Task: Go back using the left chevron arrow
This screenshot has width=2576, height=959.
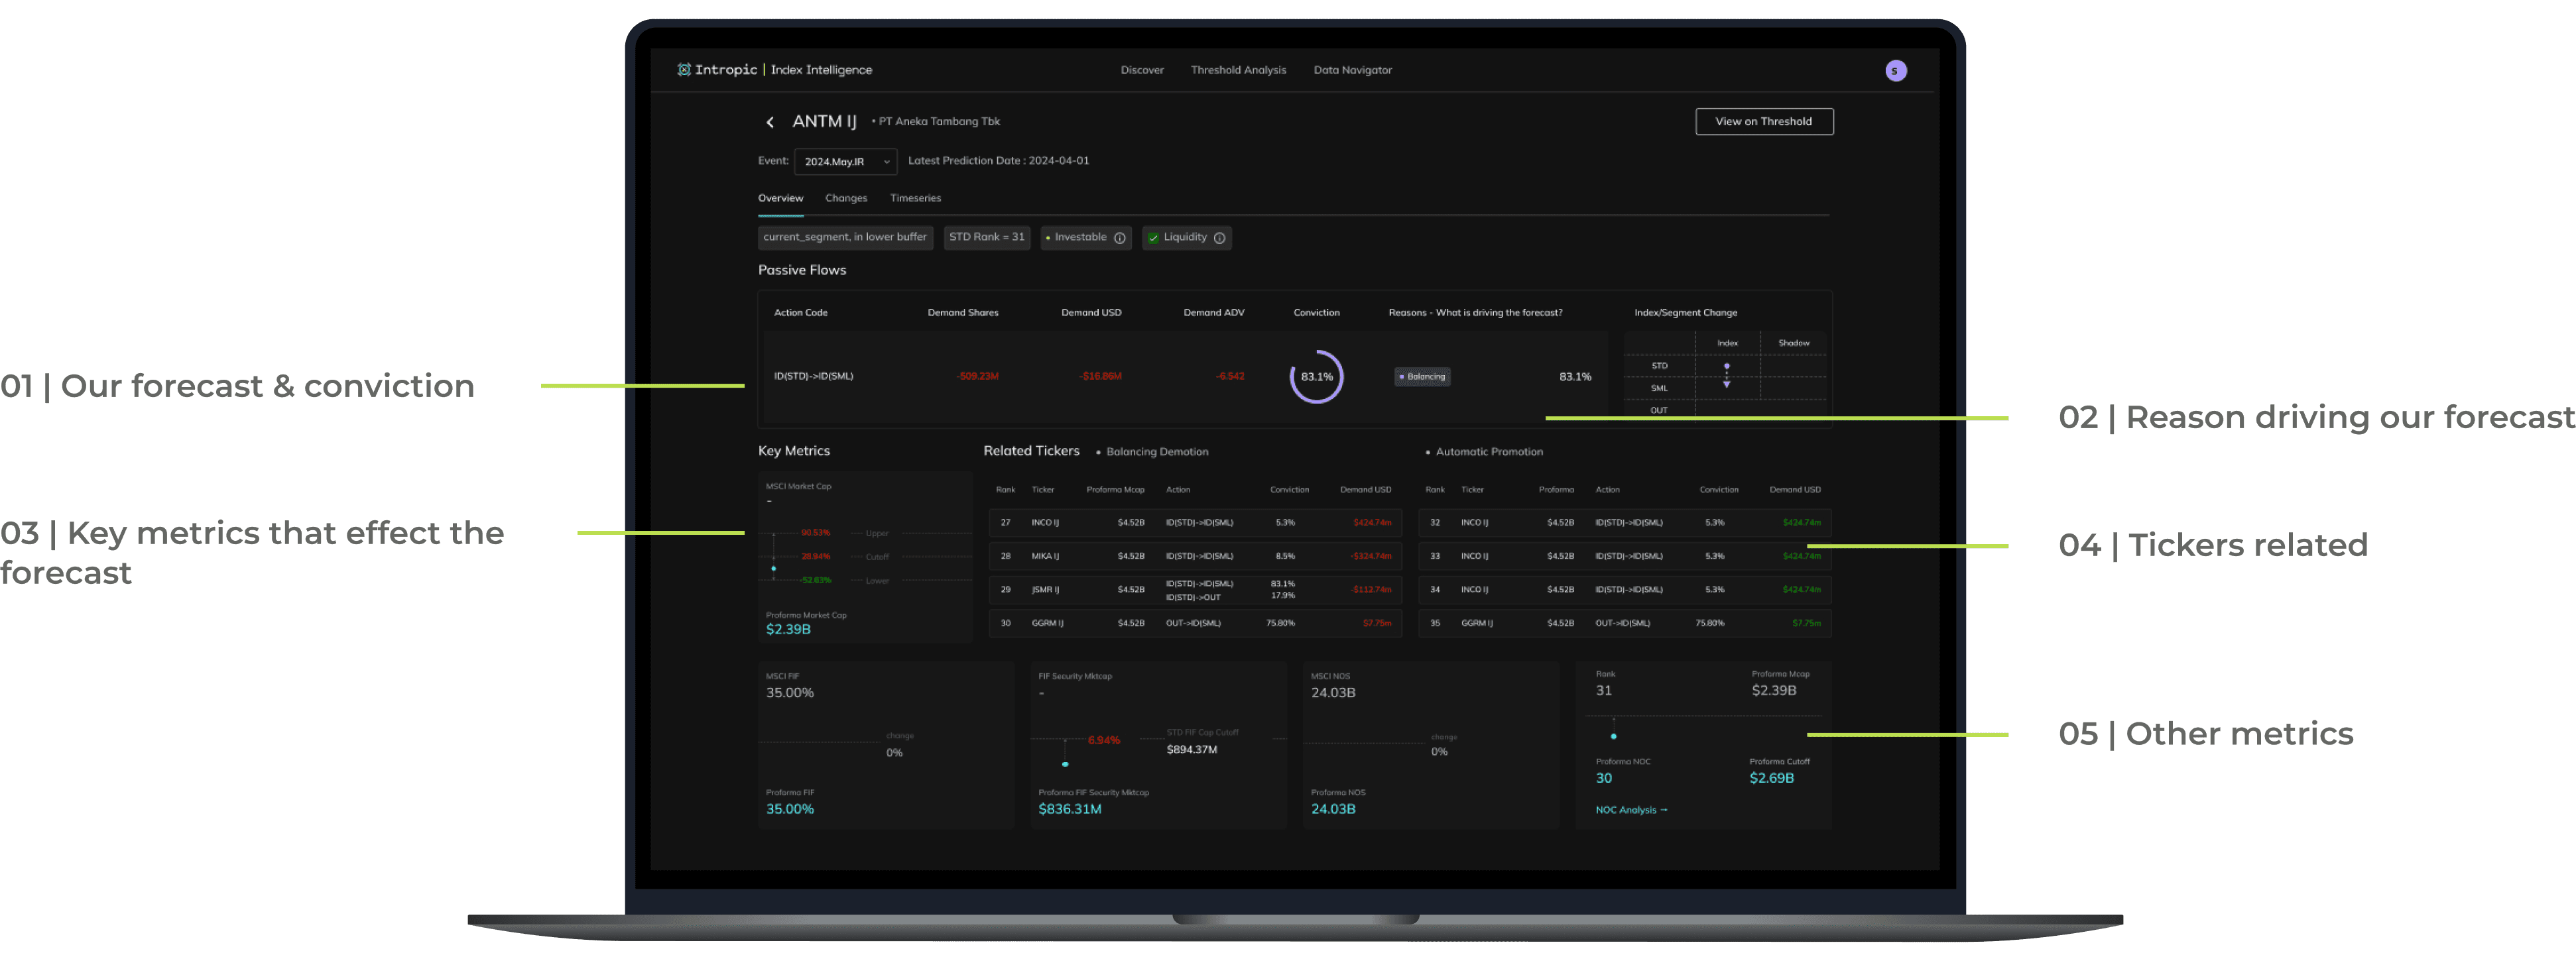Action: tap(770, 122)
